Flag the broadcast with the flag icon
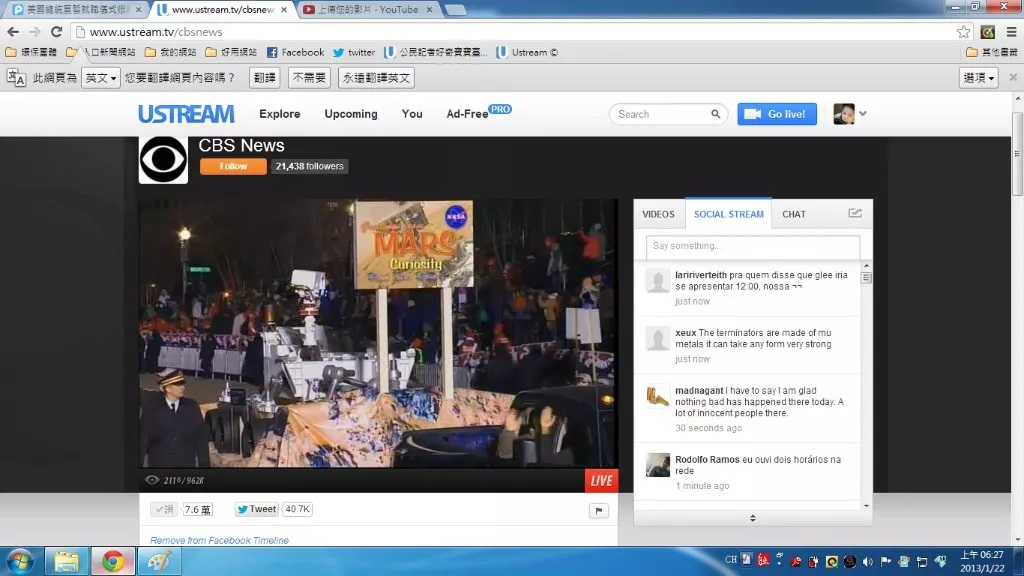 point(599,511)
